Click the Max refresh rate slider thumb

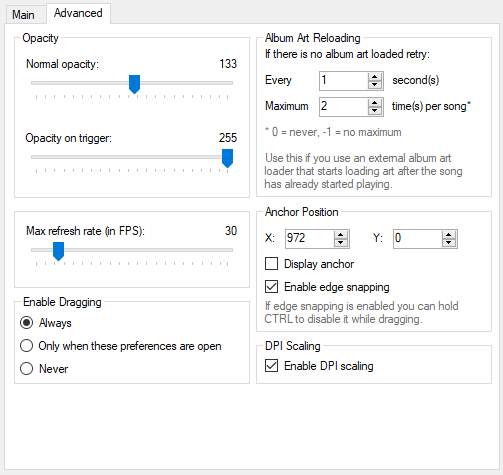pos(58,251)
